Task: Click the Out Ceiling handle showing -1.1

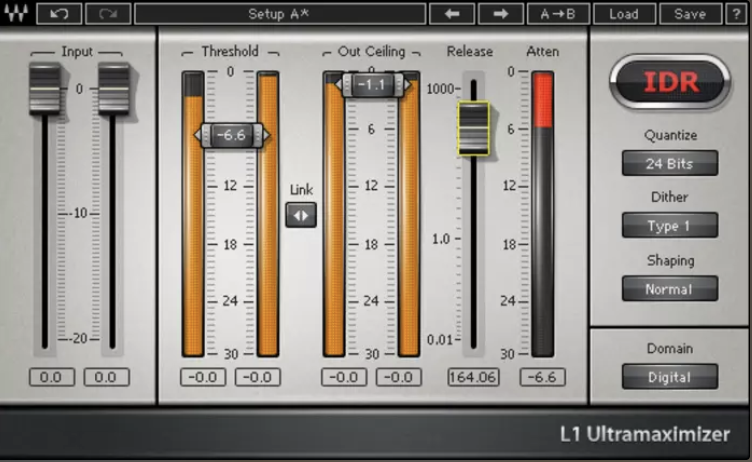Action: coord(373,85)
